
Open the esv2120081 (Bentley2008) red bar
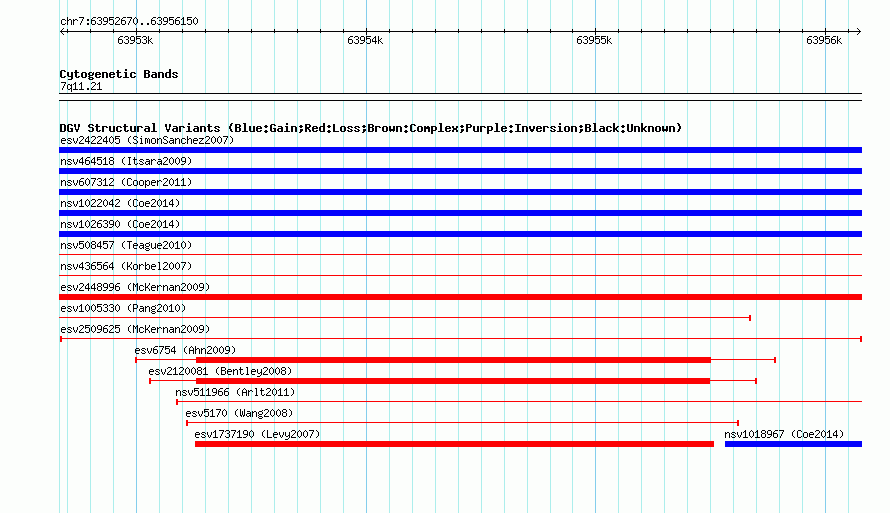(453, 381)
